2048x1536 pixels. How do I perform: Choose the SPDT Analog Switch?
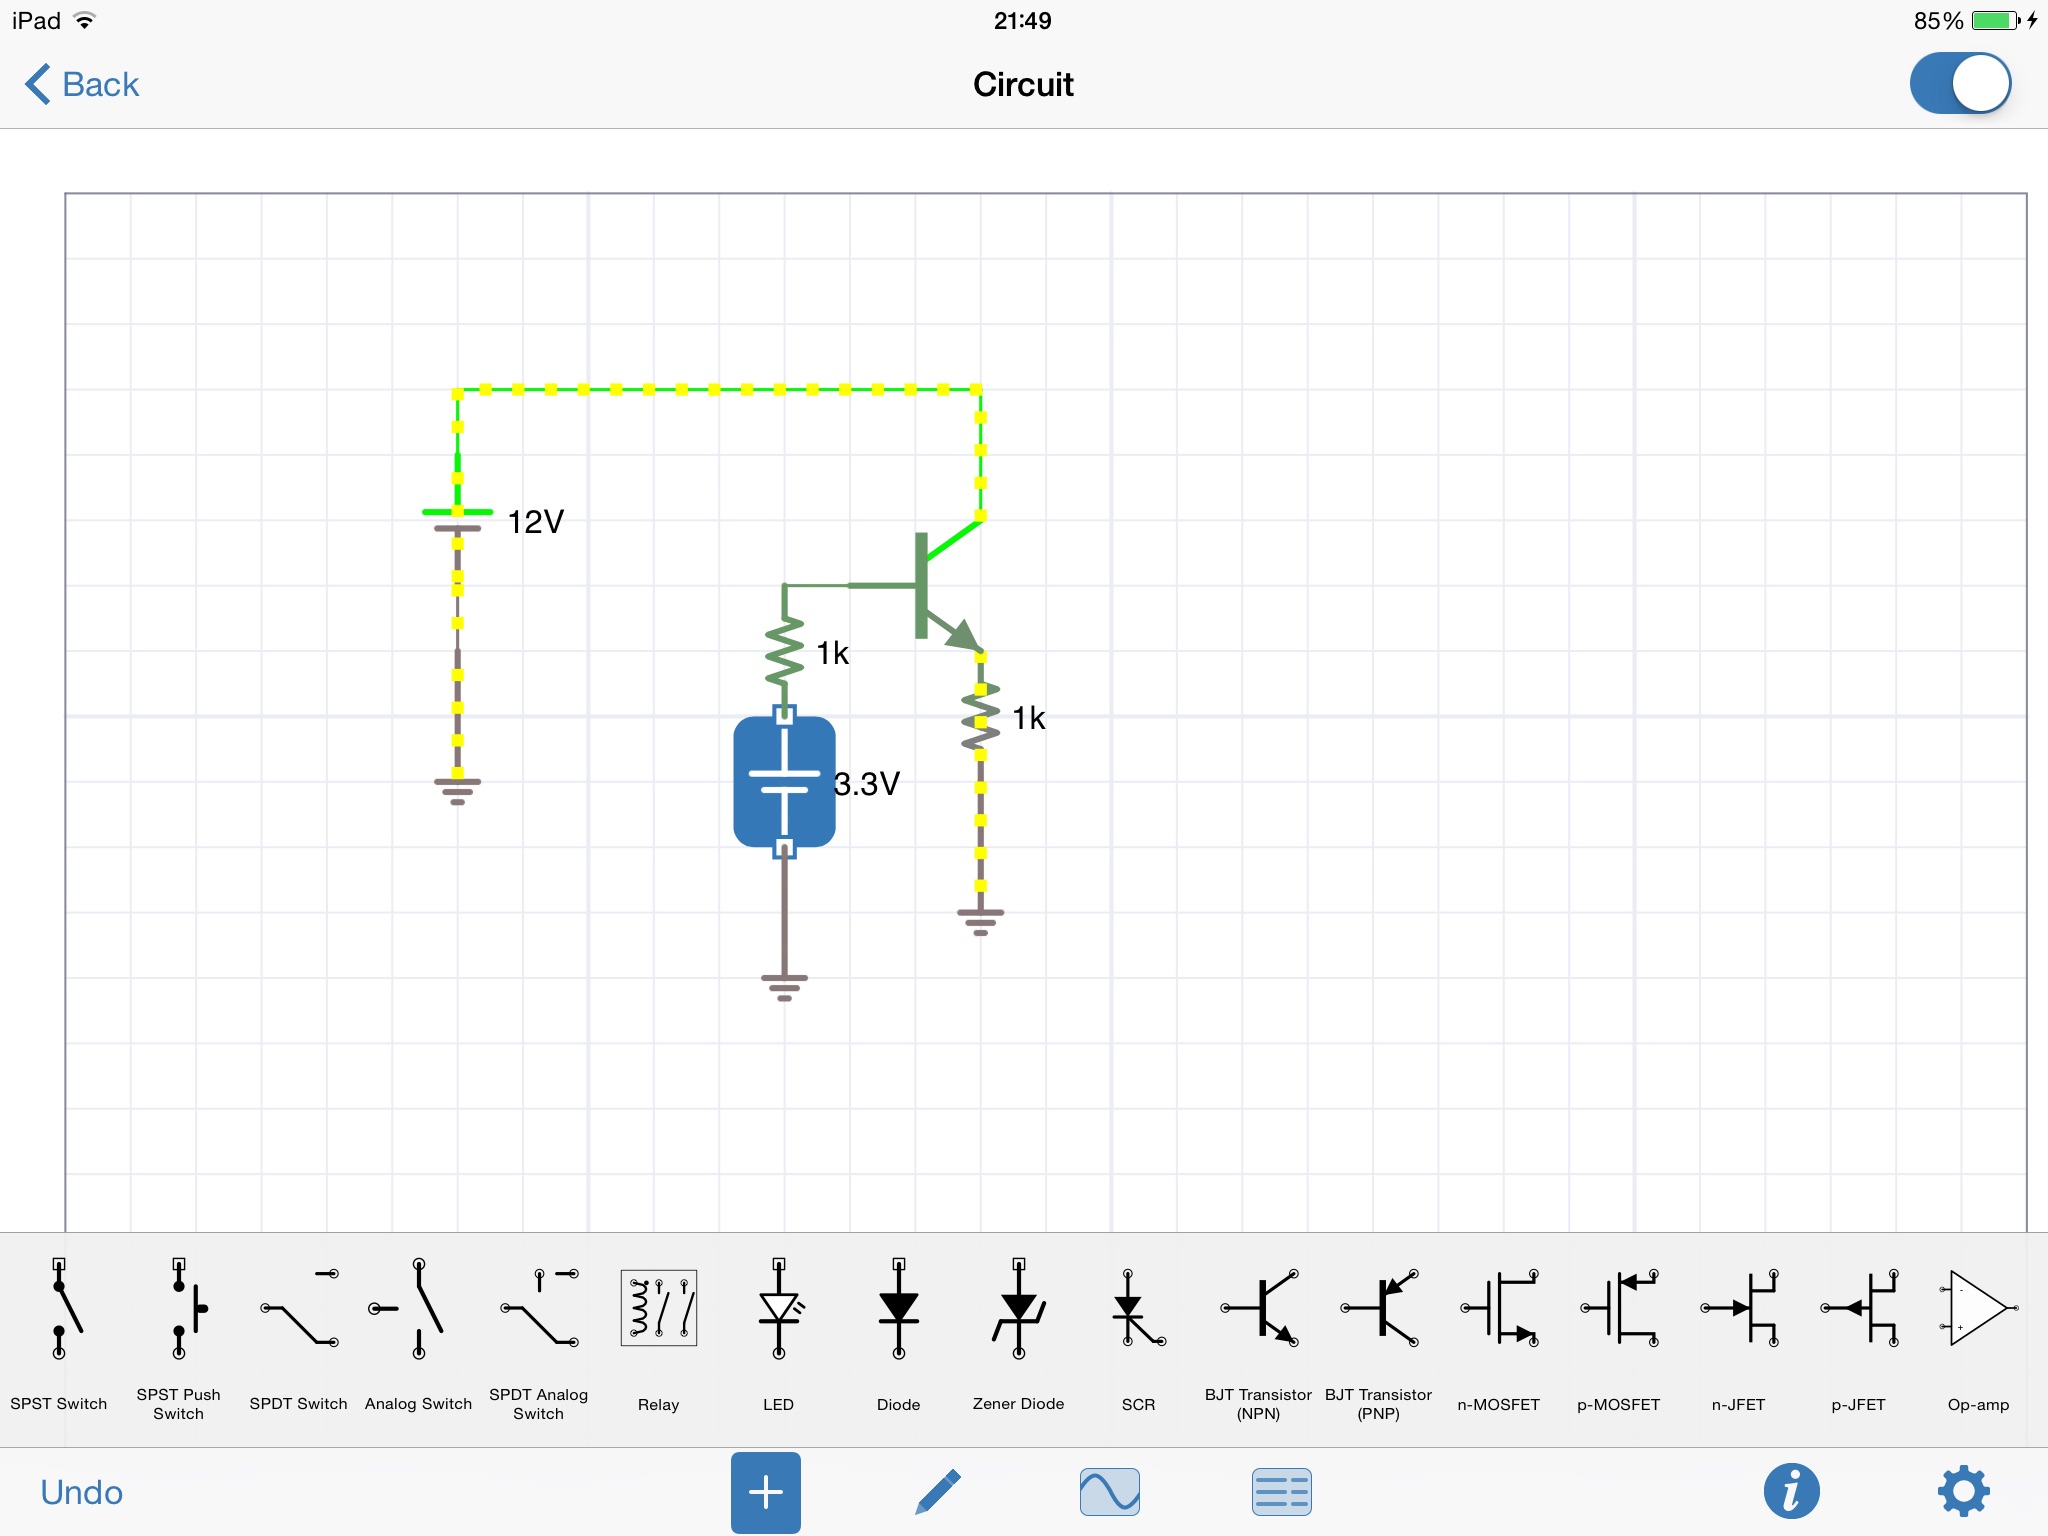pos(538,1310)
